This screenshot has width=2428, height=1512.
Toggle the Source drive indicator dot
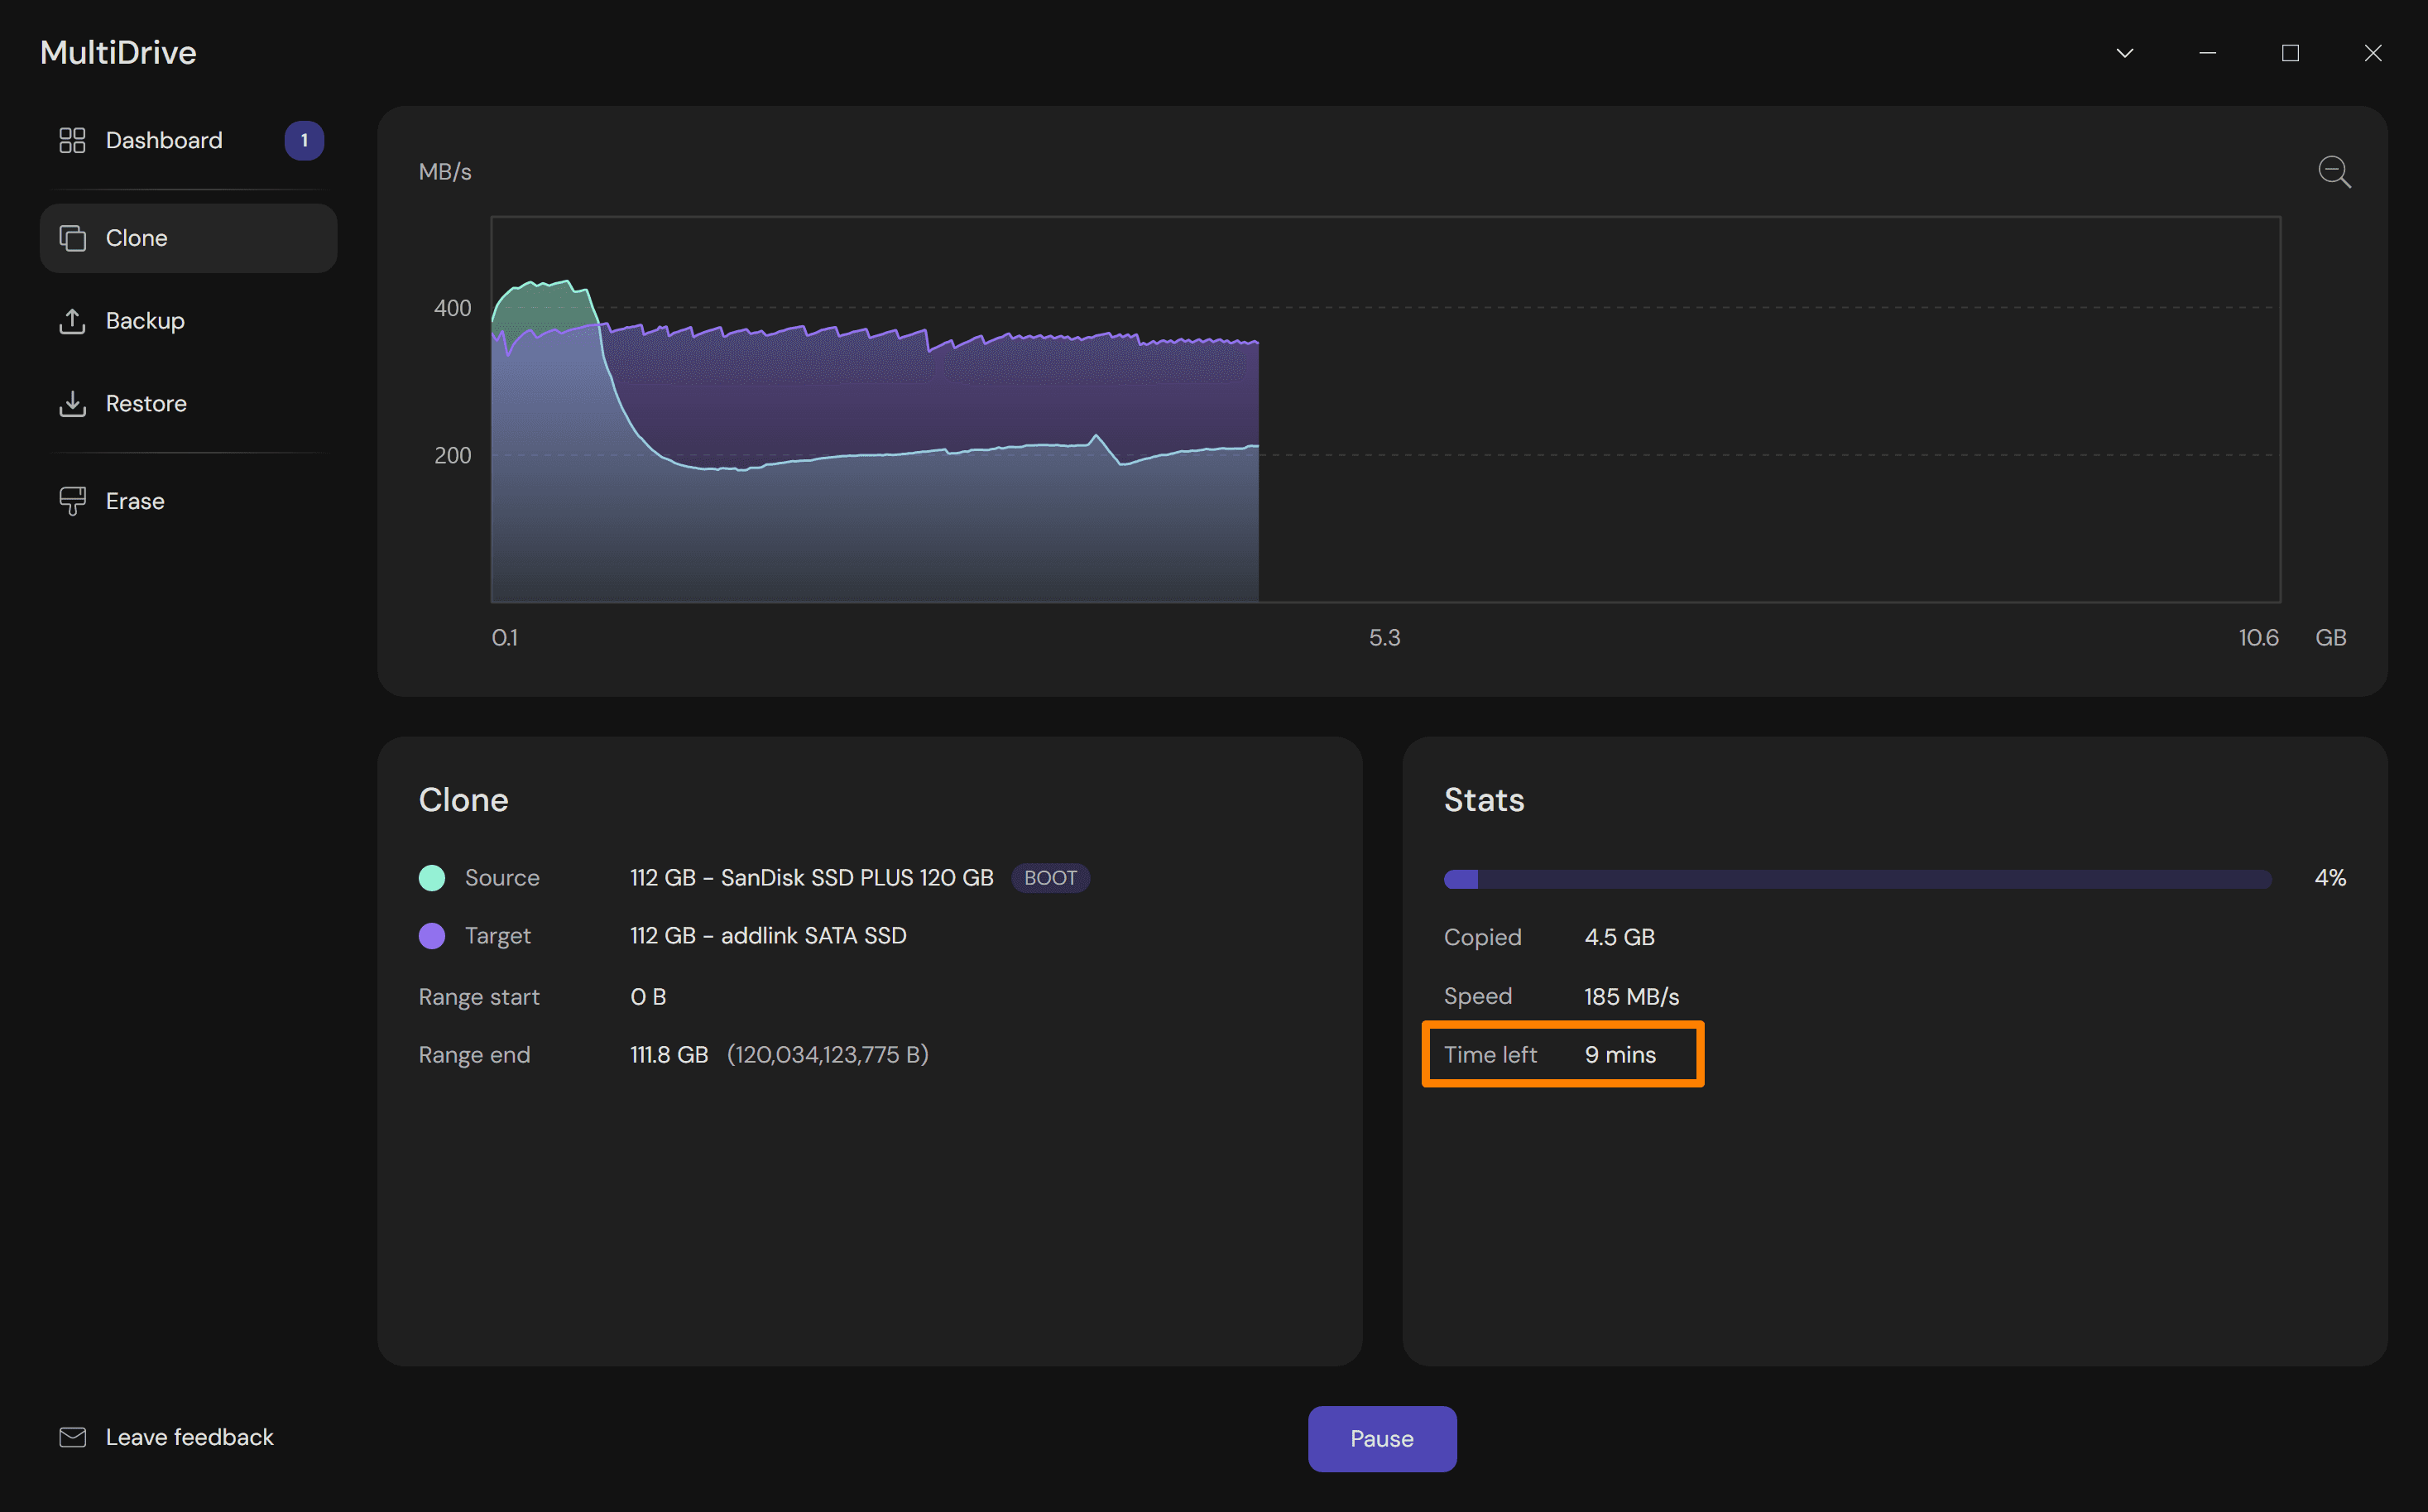(x=432, y=877)
